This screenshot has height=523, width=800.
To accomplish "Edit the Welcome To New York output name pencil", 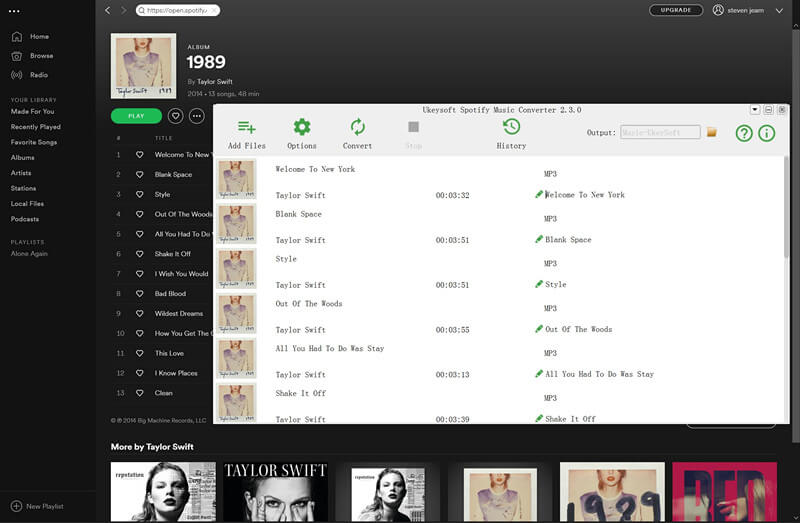I will (x=539, y=194).
